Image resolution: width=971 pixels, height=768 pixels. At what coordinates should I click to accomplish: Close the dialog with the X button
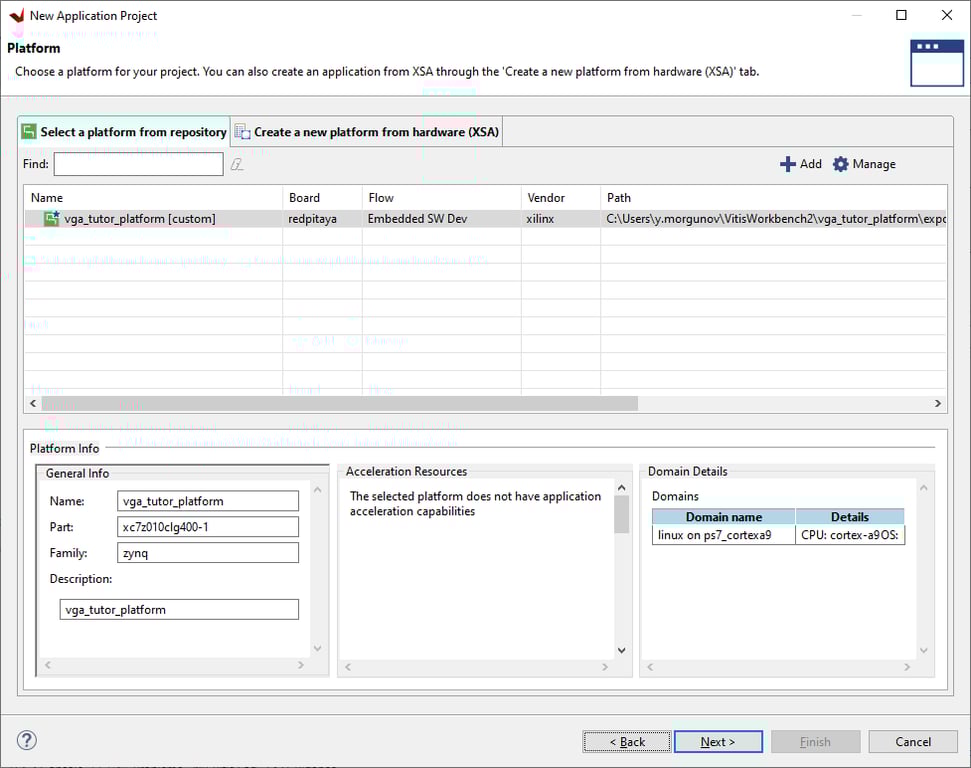pyautogui.click(x=947, y=15)
